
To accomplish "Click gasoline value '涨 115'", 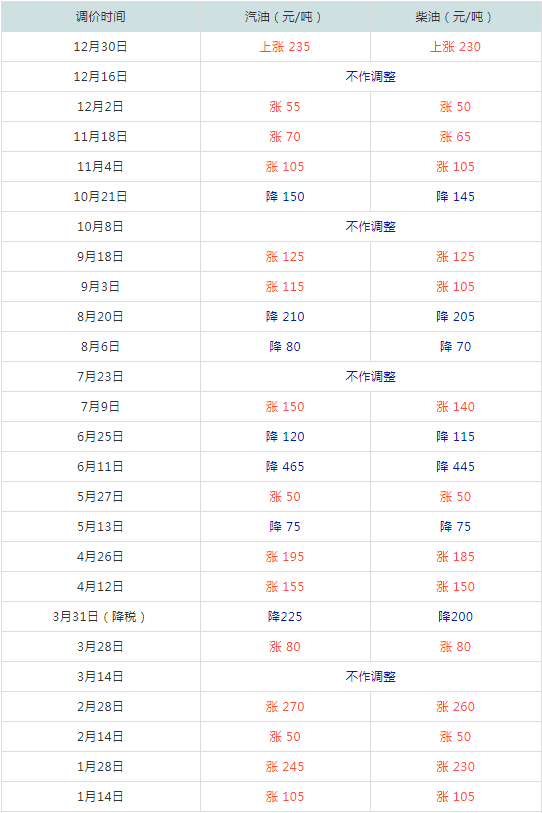I will click(285, 287).
